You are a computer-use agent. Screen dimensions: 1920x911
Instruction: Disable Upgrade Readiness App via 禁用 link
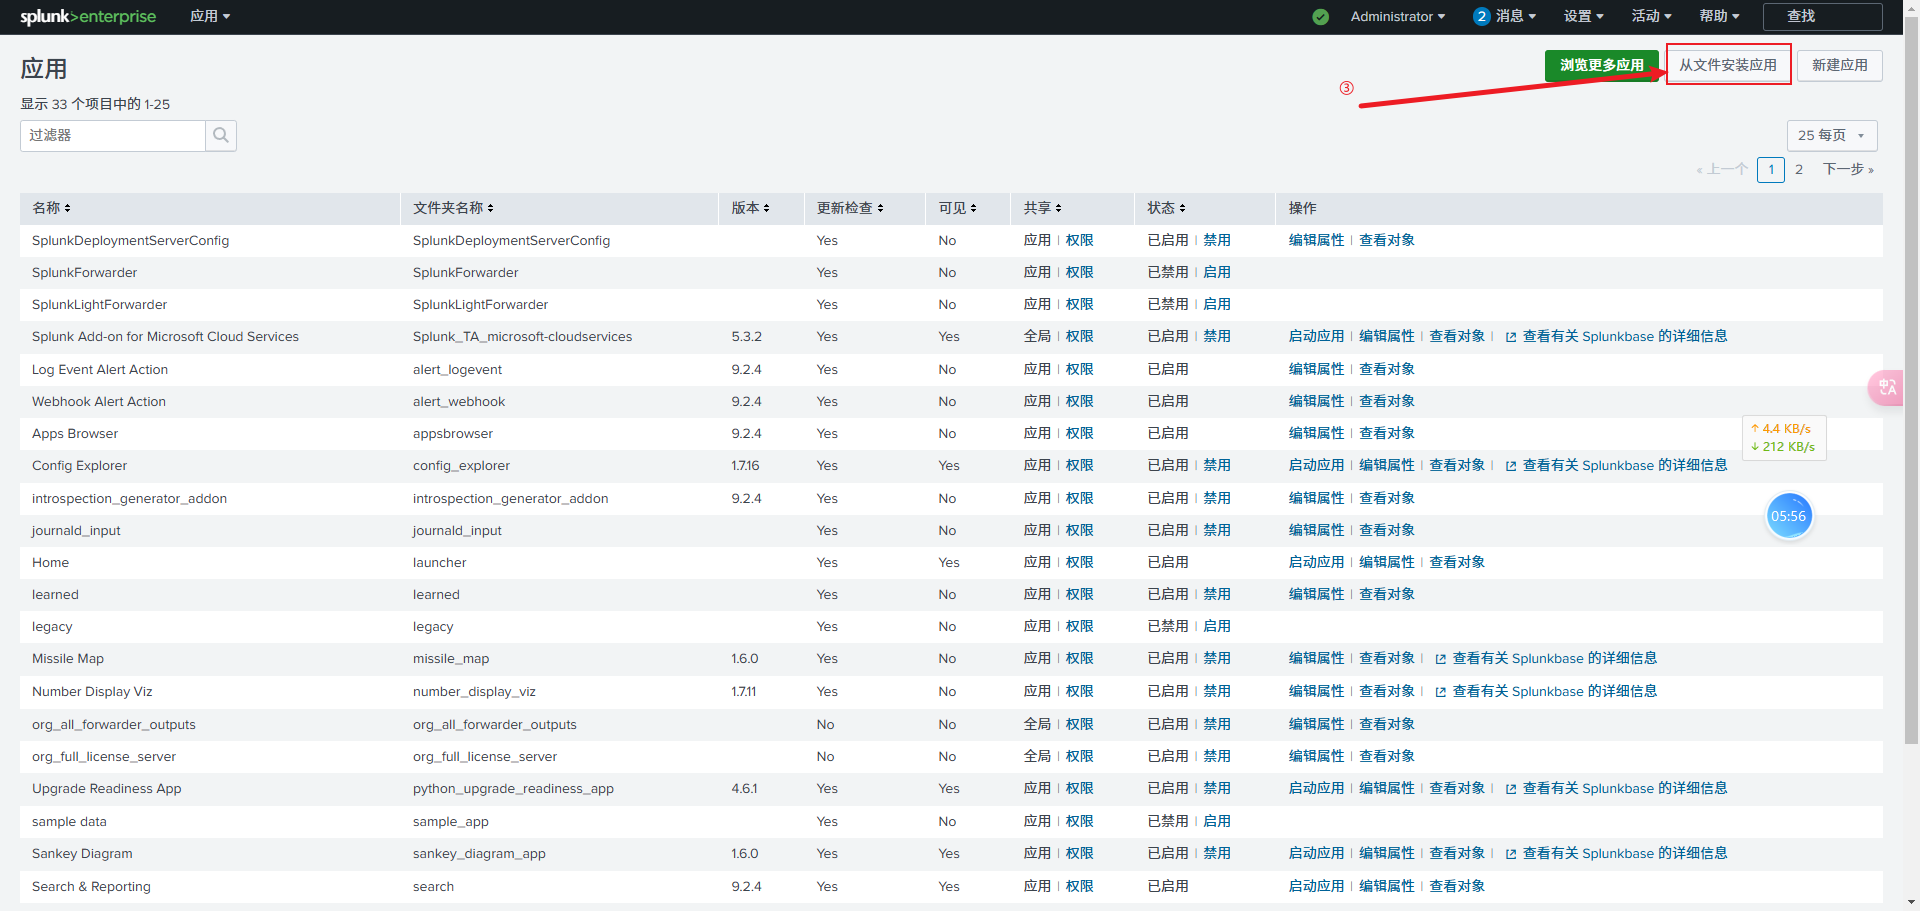point(1217,789)
